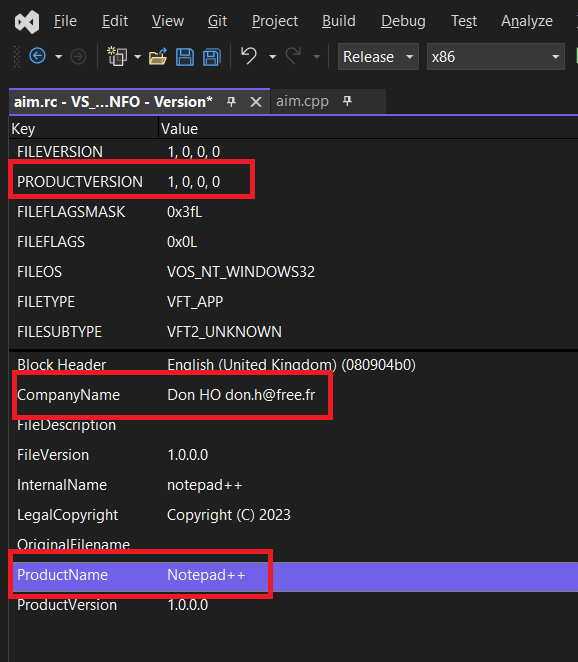Expand the undo history dropdown arrow

[x=273, y=57]
